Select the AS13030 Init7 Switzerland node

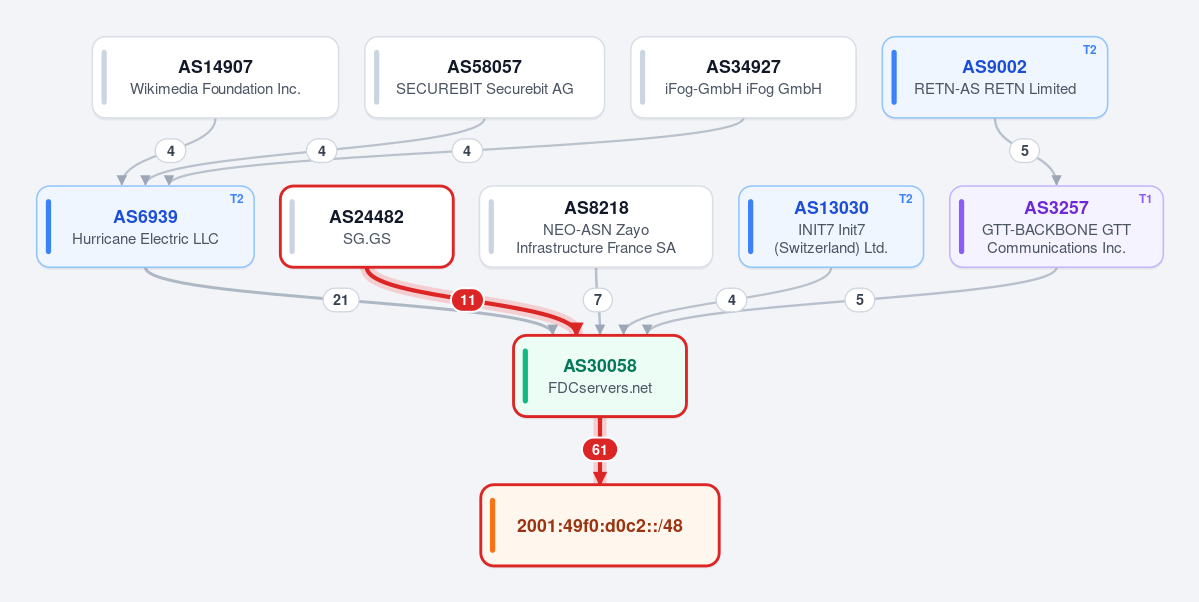831,226
